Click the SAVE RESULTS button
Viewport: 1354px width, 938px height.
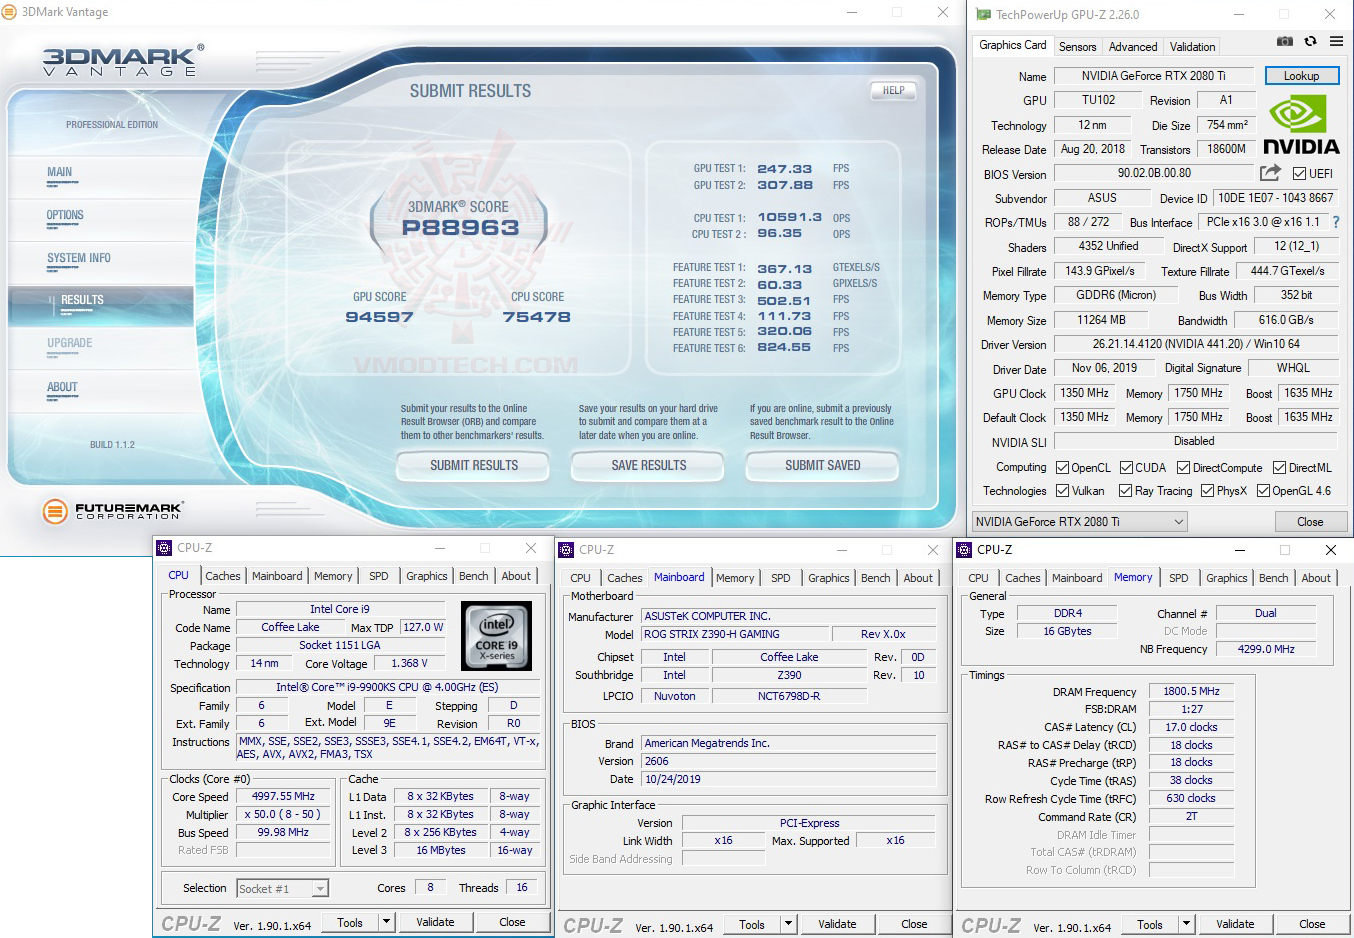click(x=648, y=466)
